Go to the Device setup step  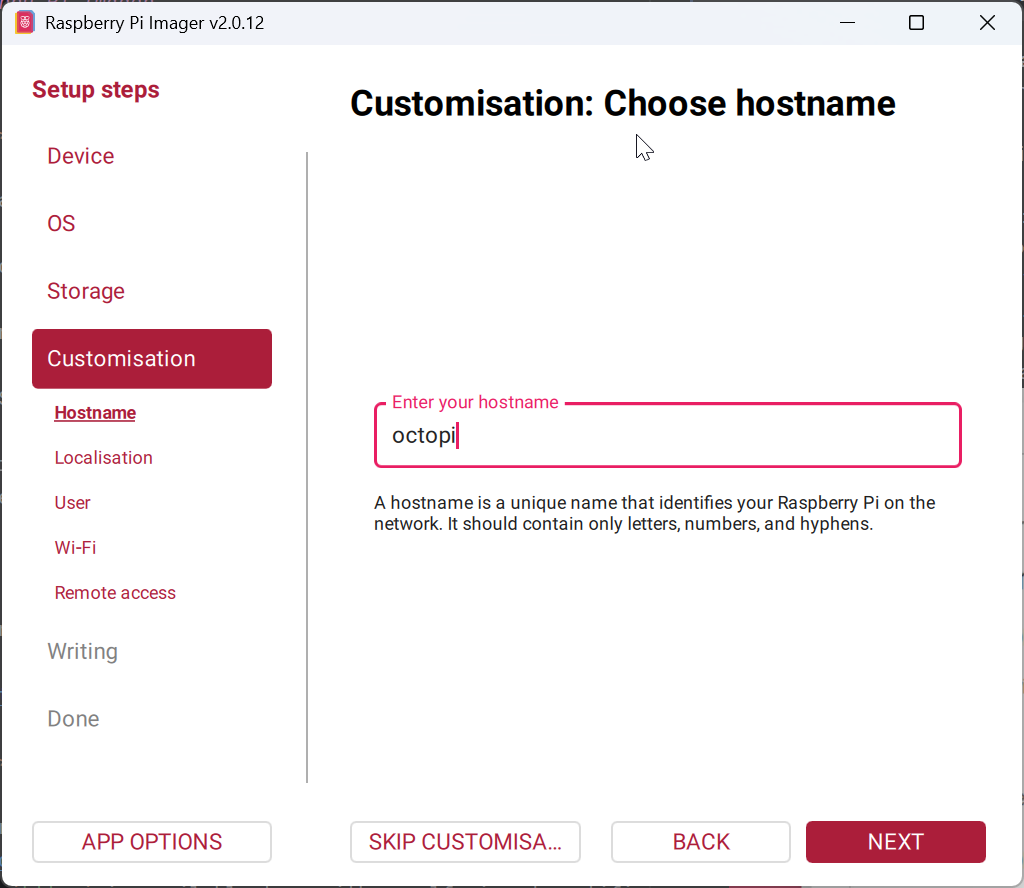click(x=80, y=156)
